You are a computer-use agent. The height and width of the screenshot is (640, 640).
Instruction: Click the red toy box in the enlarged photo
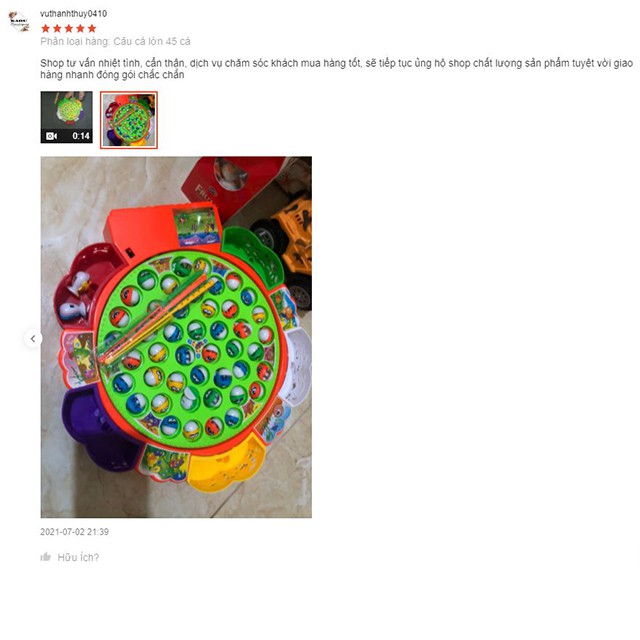pos(231,184)
